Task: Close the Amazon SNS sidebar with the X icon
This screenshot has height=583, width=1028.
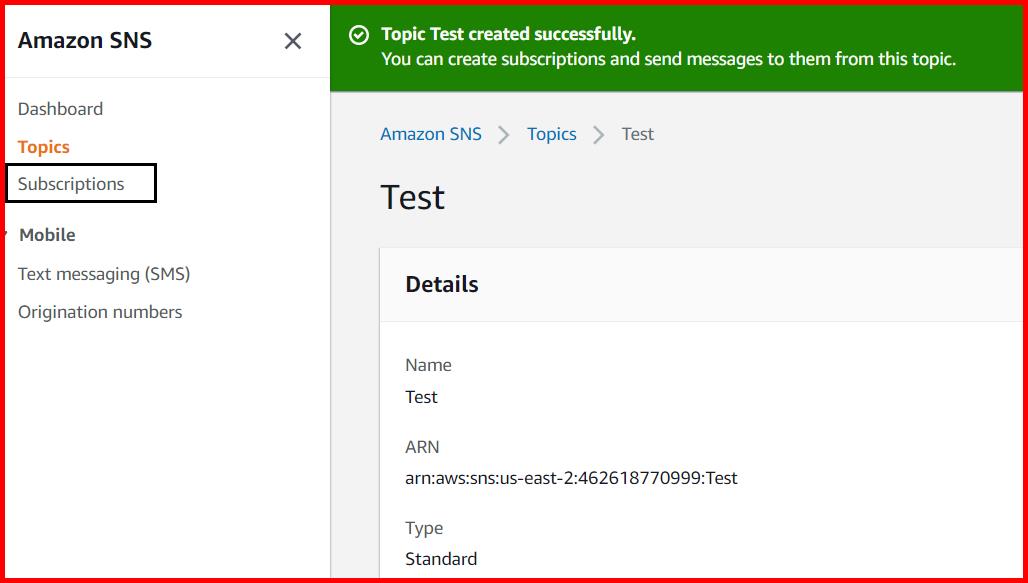Action: click(x=292, y=41)
